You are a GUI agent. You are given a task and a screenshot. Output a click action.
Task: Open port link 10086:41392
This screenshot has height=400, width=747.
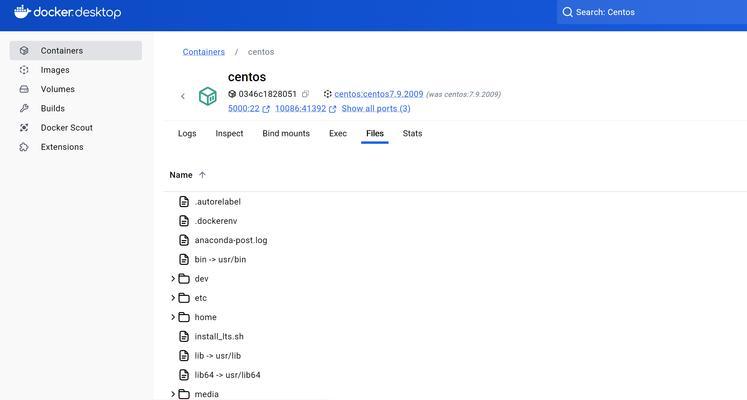tap(301, 109)
